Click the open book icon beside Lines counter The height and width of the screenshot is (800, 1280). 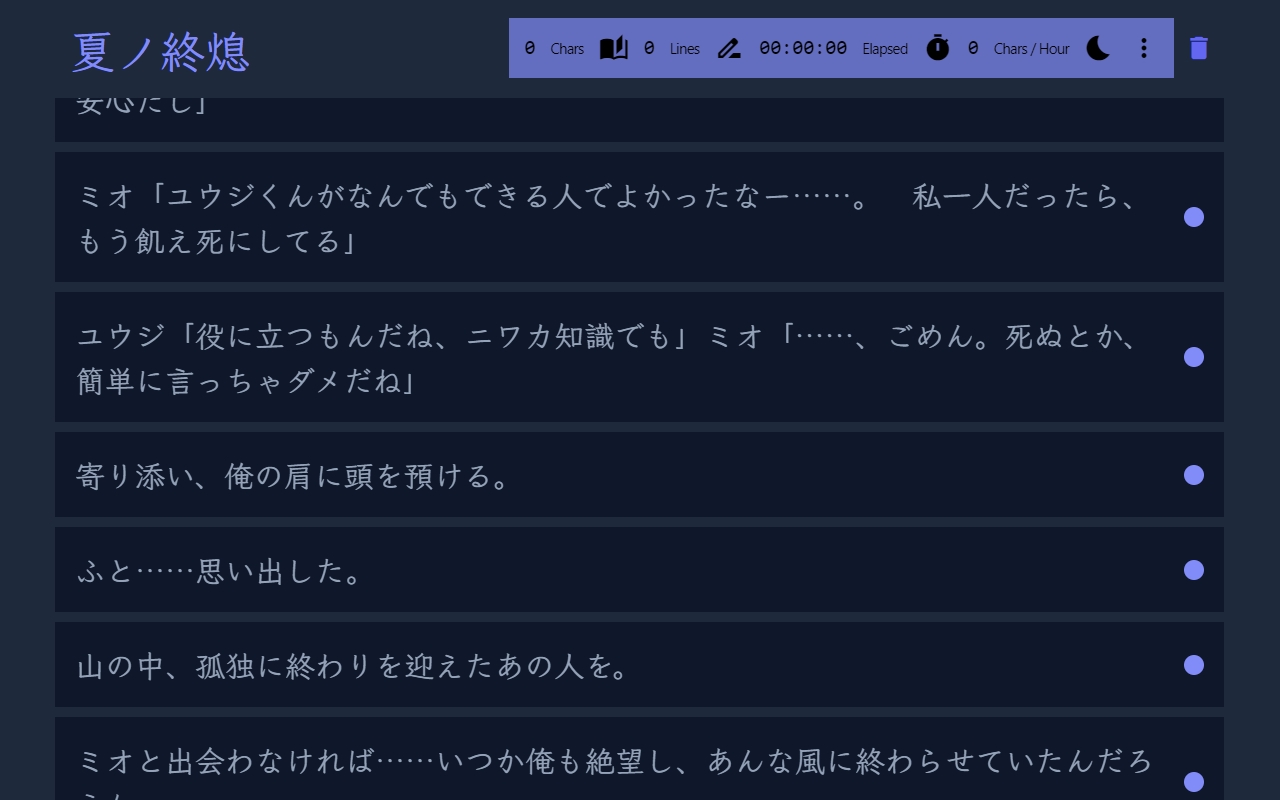(613, 47)
